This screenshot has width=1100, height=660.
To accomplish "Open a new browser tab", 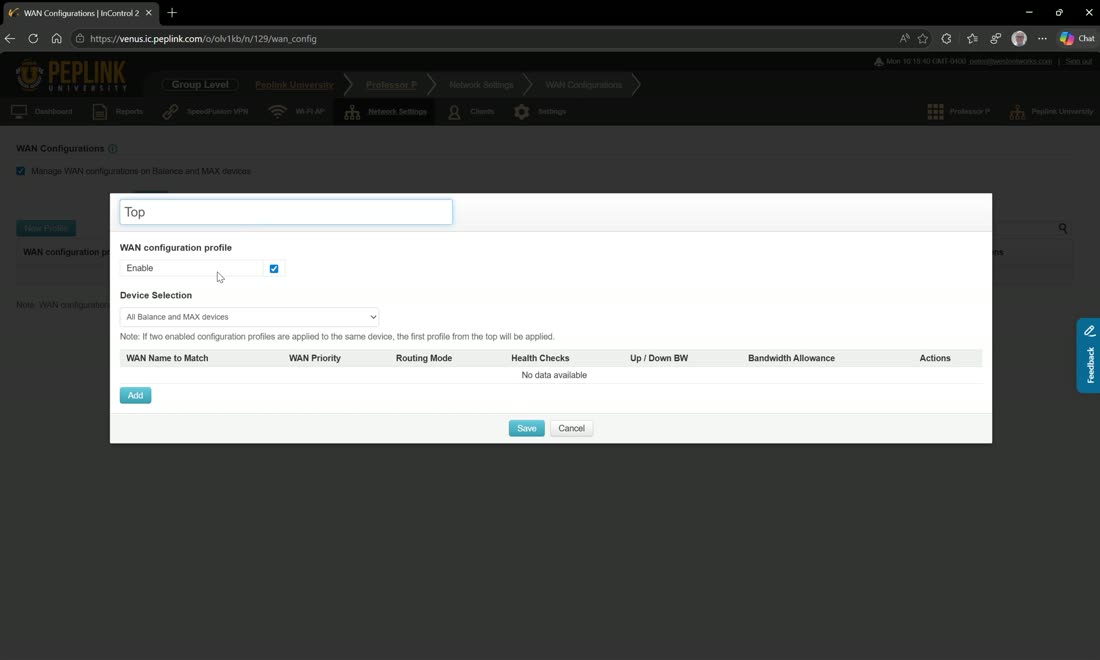I will [x=172, y=13].
